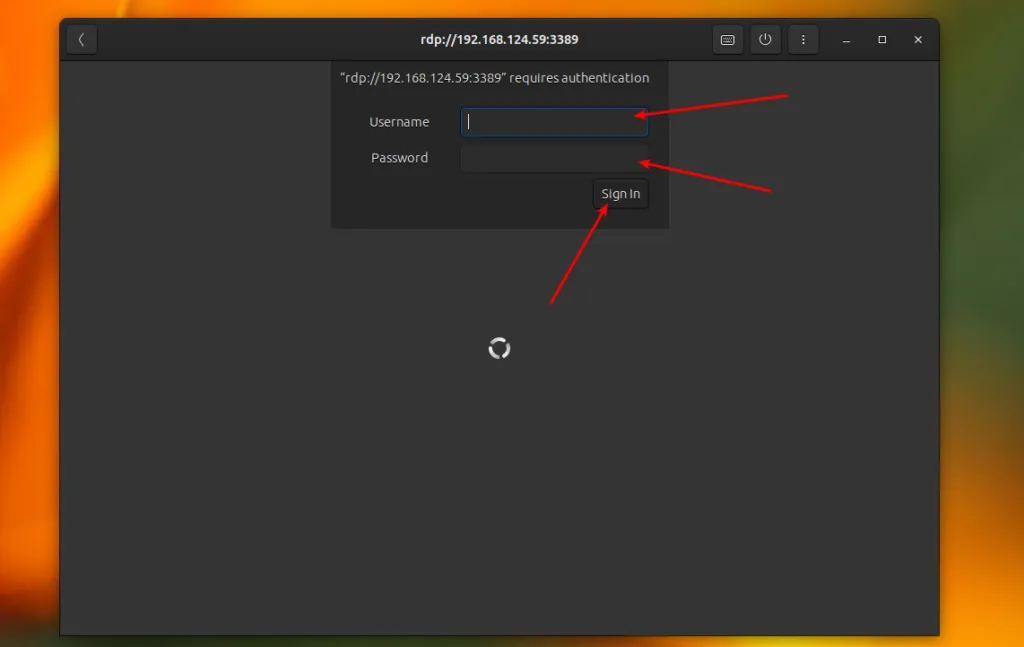Close the rdp connection window
The width and height of the screenshot is (1024, 647).
[918, 40]
